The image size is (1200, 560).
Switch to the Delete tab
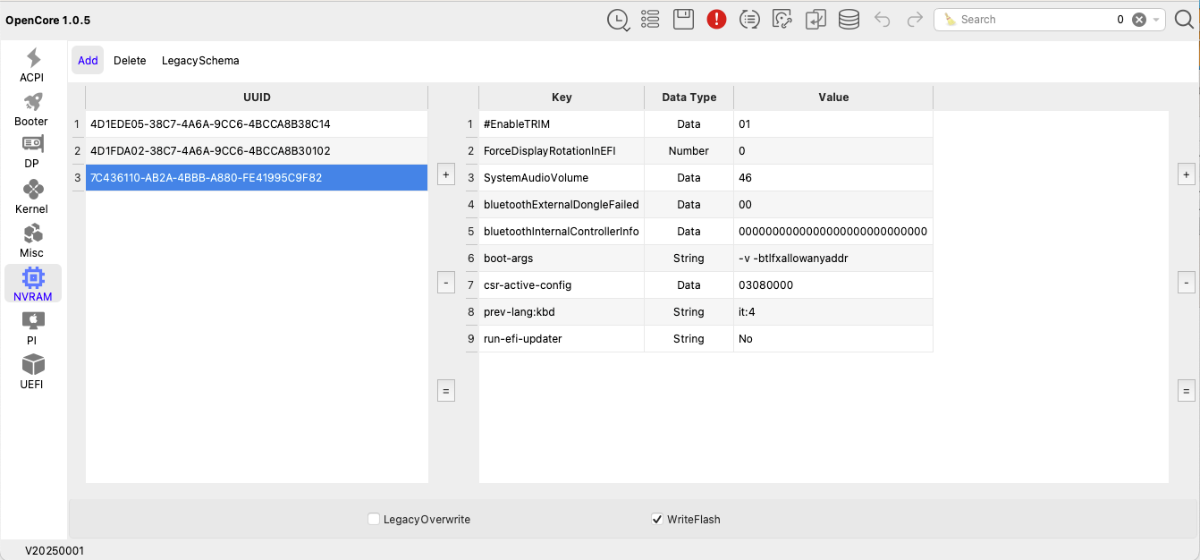129,60
